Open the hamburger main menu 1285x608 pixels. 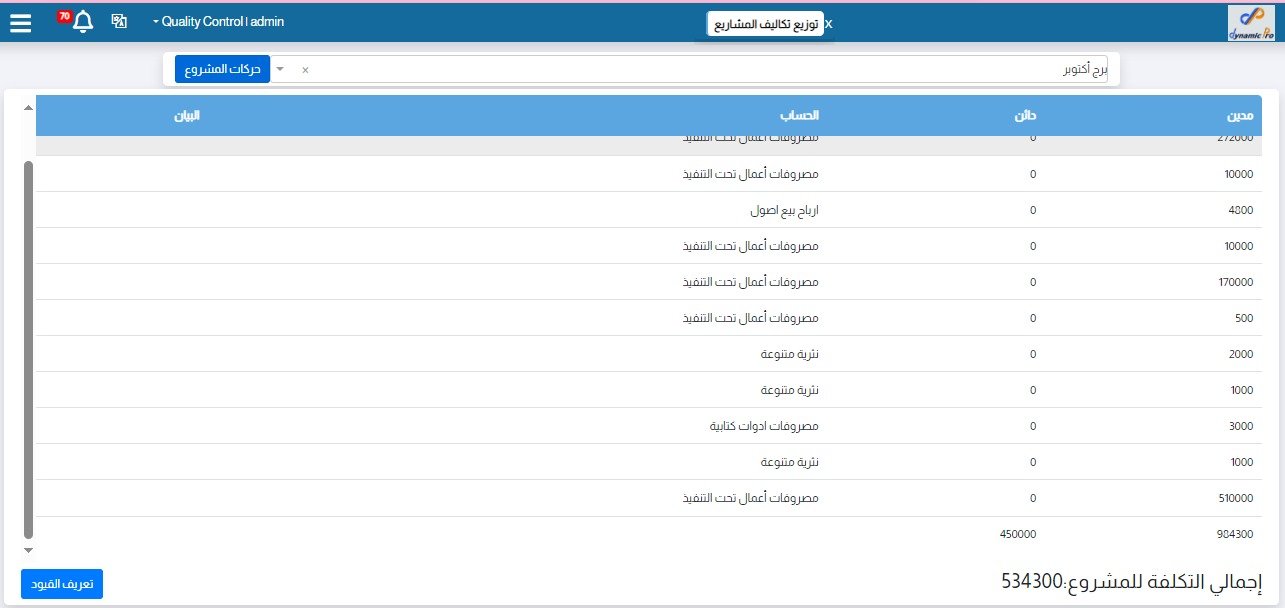click(20, 22)
